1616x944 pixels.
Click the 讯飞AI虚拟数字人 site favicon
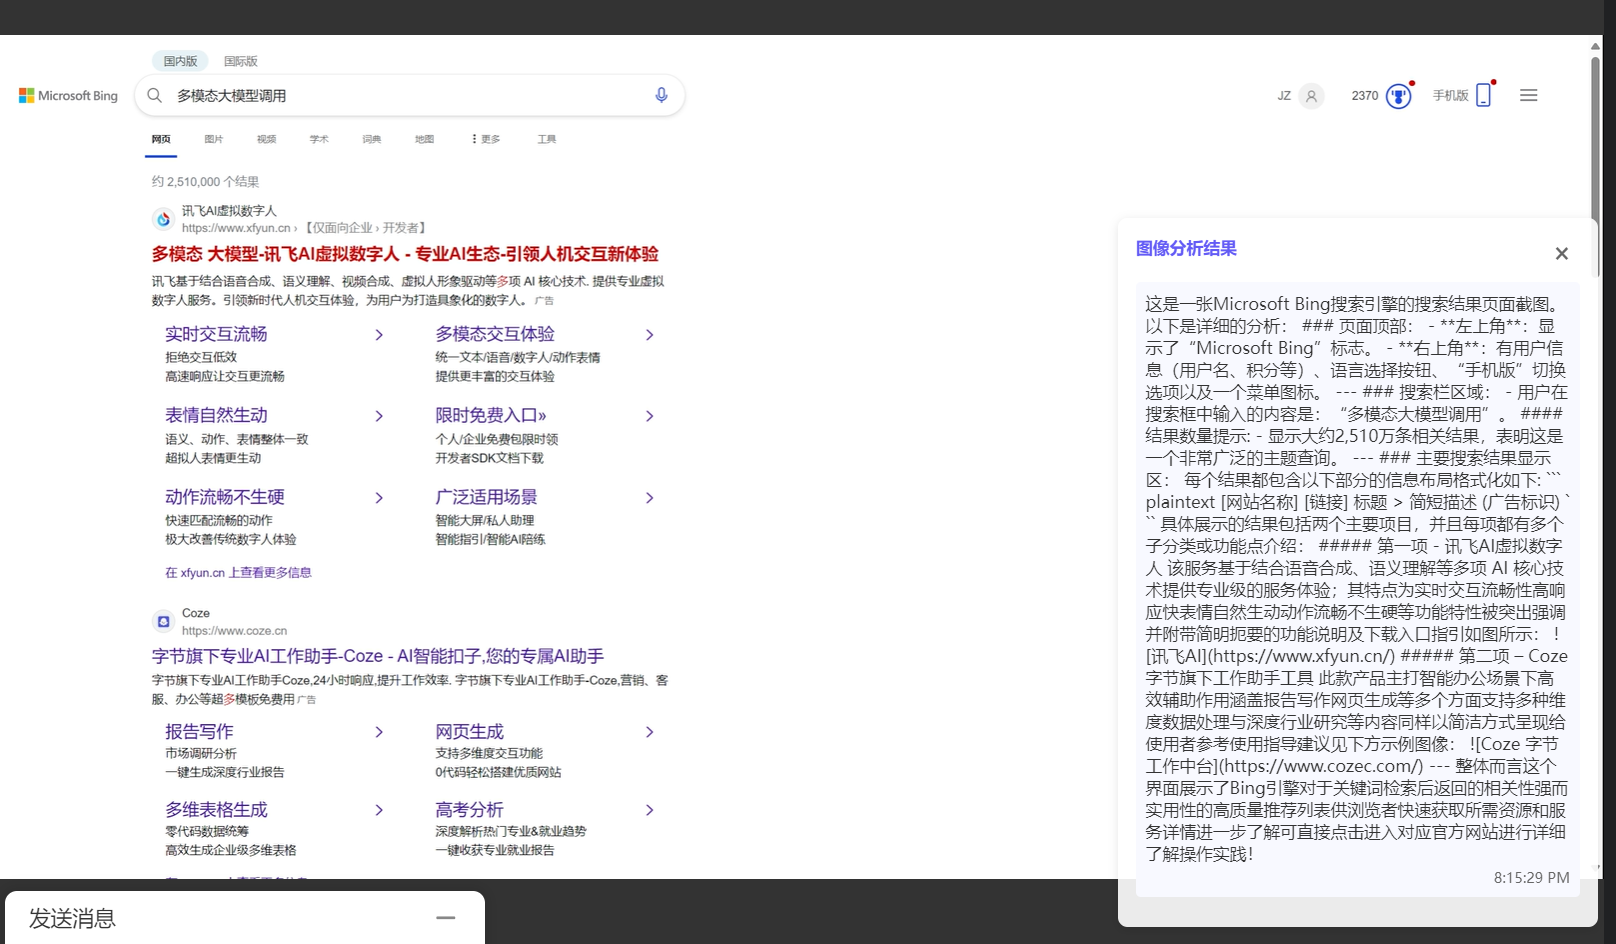pos(163,219)
